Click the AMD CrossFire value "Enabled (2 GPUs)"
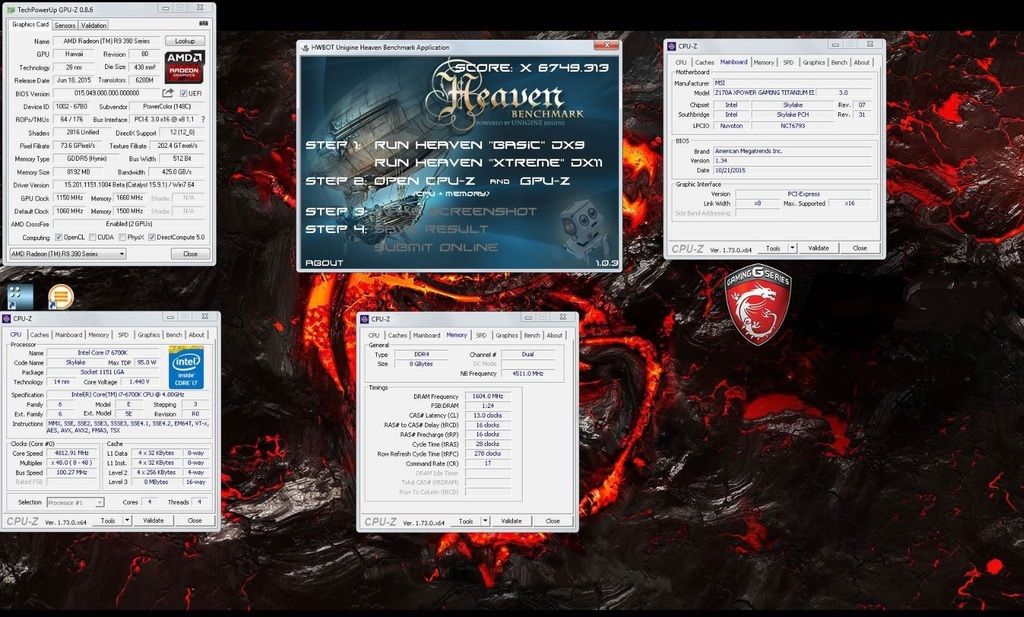1024x617 pixels. click(x=129, y=224)
